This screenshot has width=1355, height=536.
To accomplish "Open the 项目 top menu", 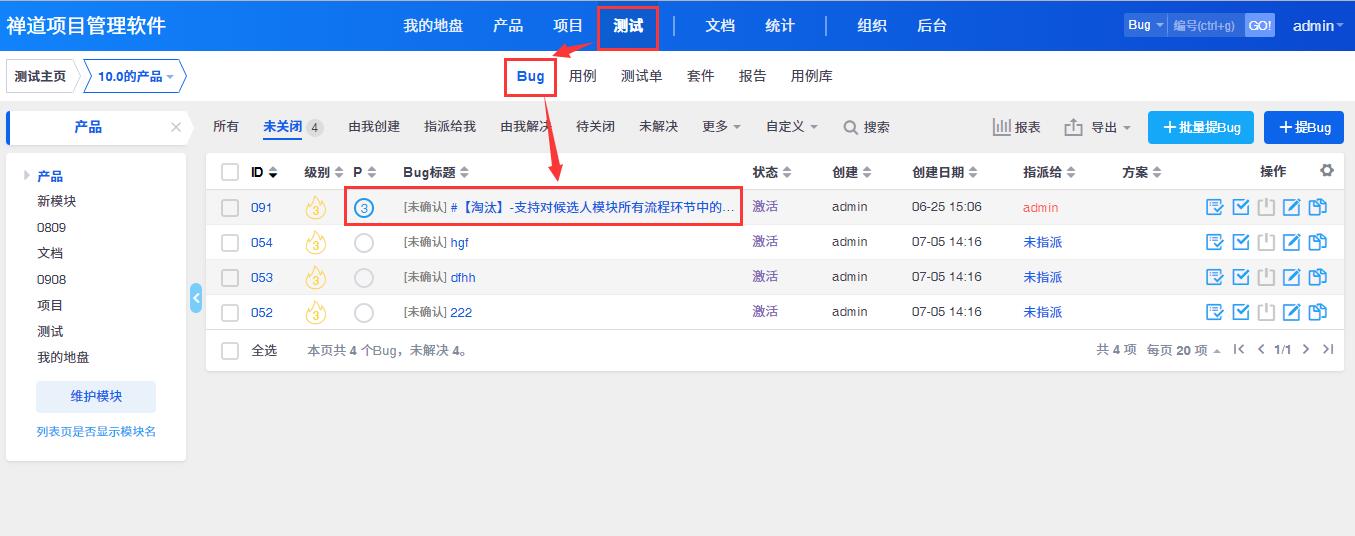I will click(x=568, y=26).
